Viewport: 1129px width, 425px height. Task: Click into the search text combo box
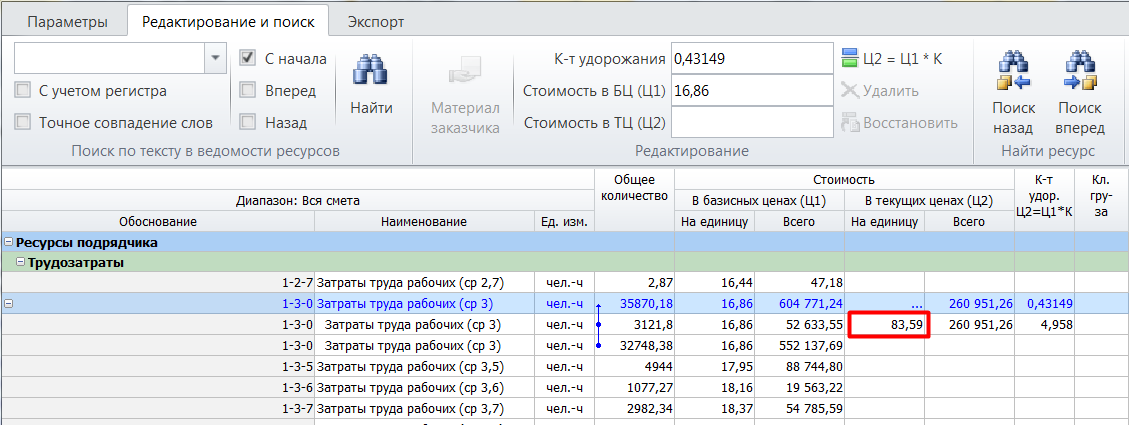tap(109, 58)
